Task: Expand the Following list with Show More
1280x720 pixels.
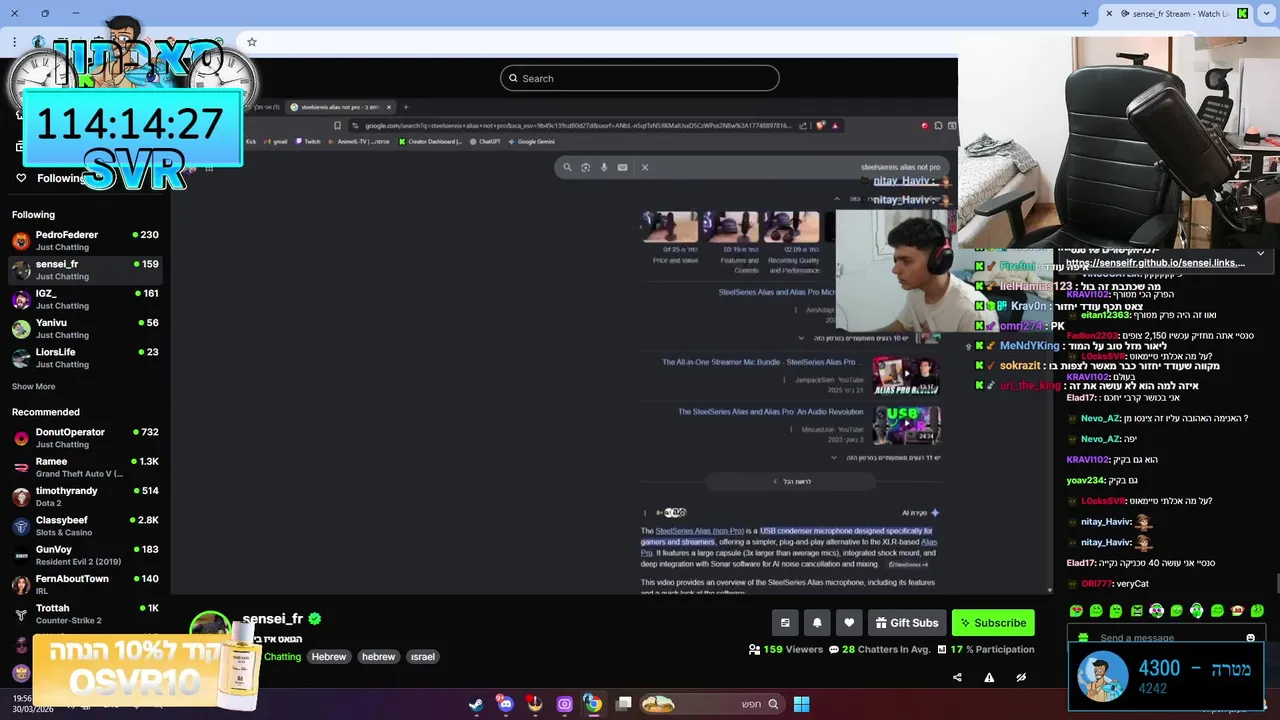Action: coord(33,386)
